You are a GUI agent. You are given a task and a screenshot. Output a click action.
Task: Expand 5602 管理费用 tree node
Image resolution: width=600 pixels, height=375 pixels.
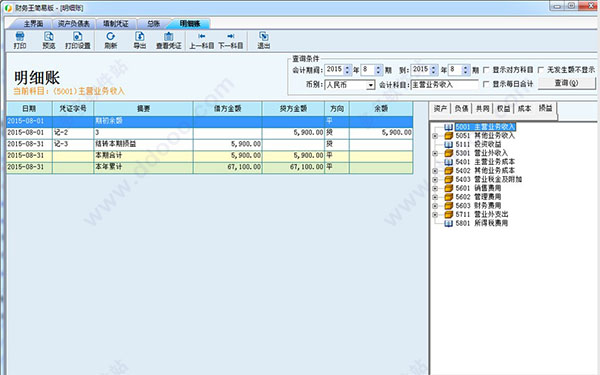[435, 197]
